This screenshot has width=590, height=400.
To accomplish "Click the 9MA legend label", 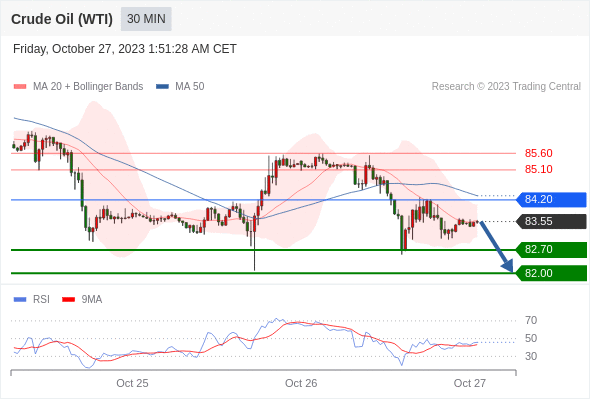I will [x=92, y=300].
